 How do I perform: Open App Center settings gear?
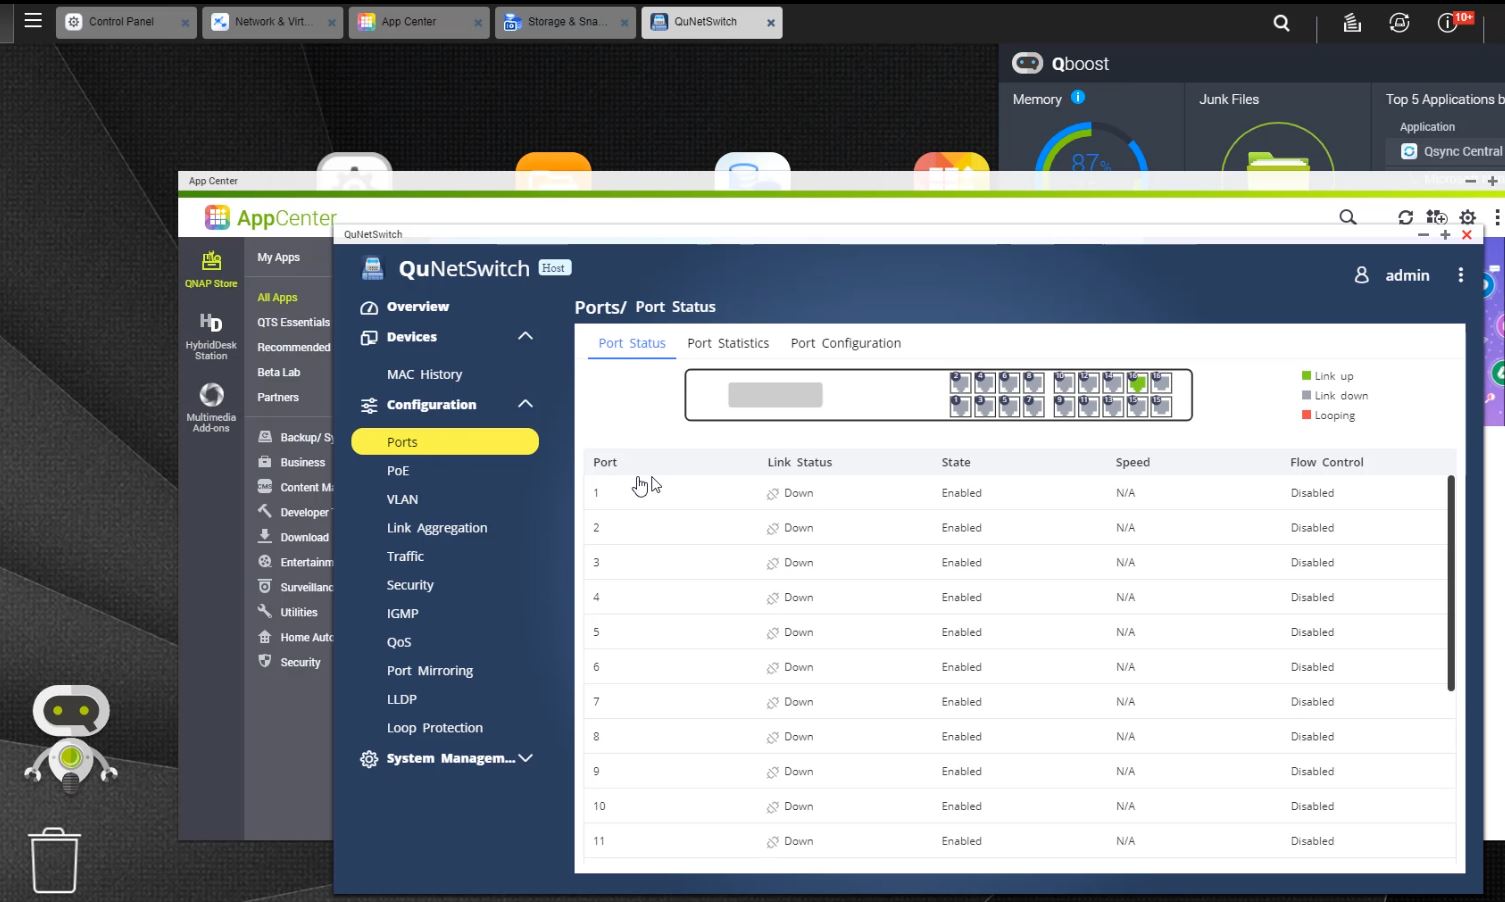click(x=1467, y=217)
